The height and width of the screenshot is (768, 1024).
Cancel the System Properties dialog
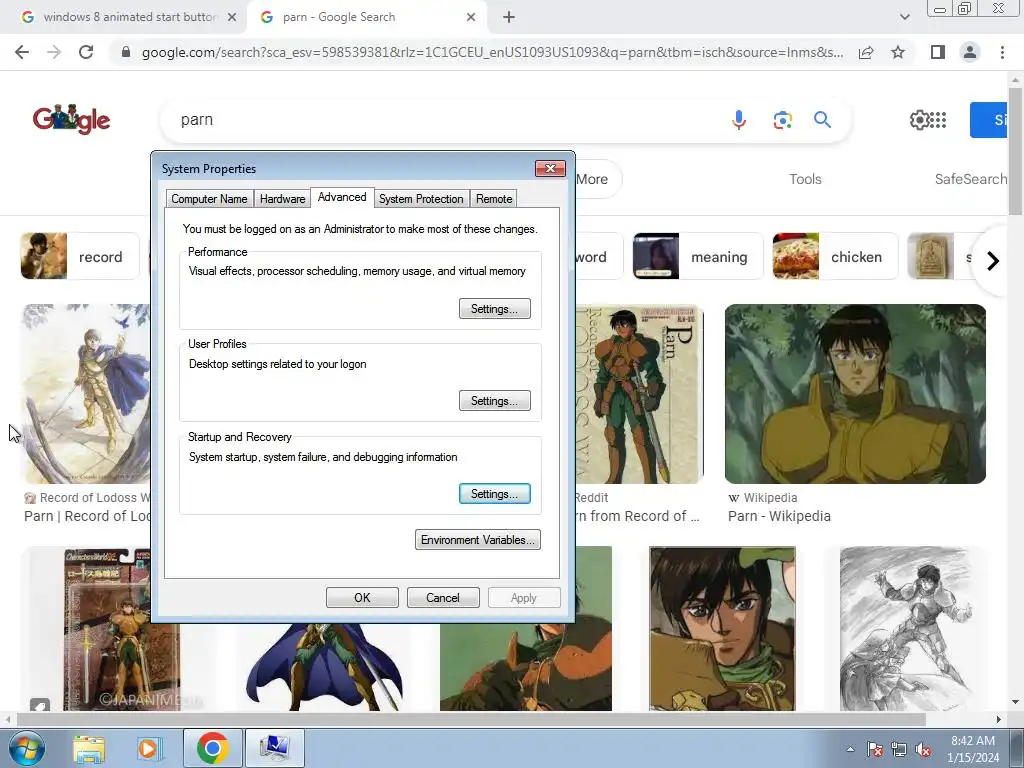443,598
